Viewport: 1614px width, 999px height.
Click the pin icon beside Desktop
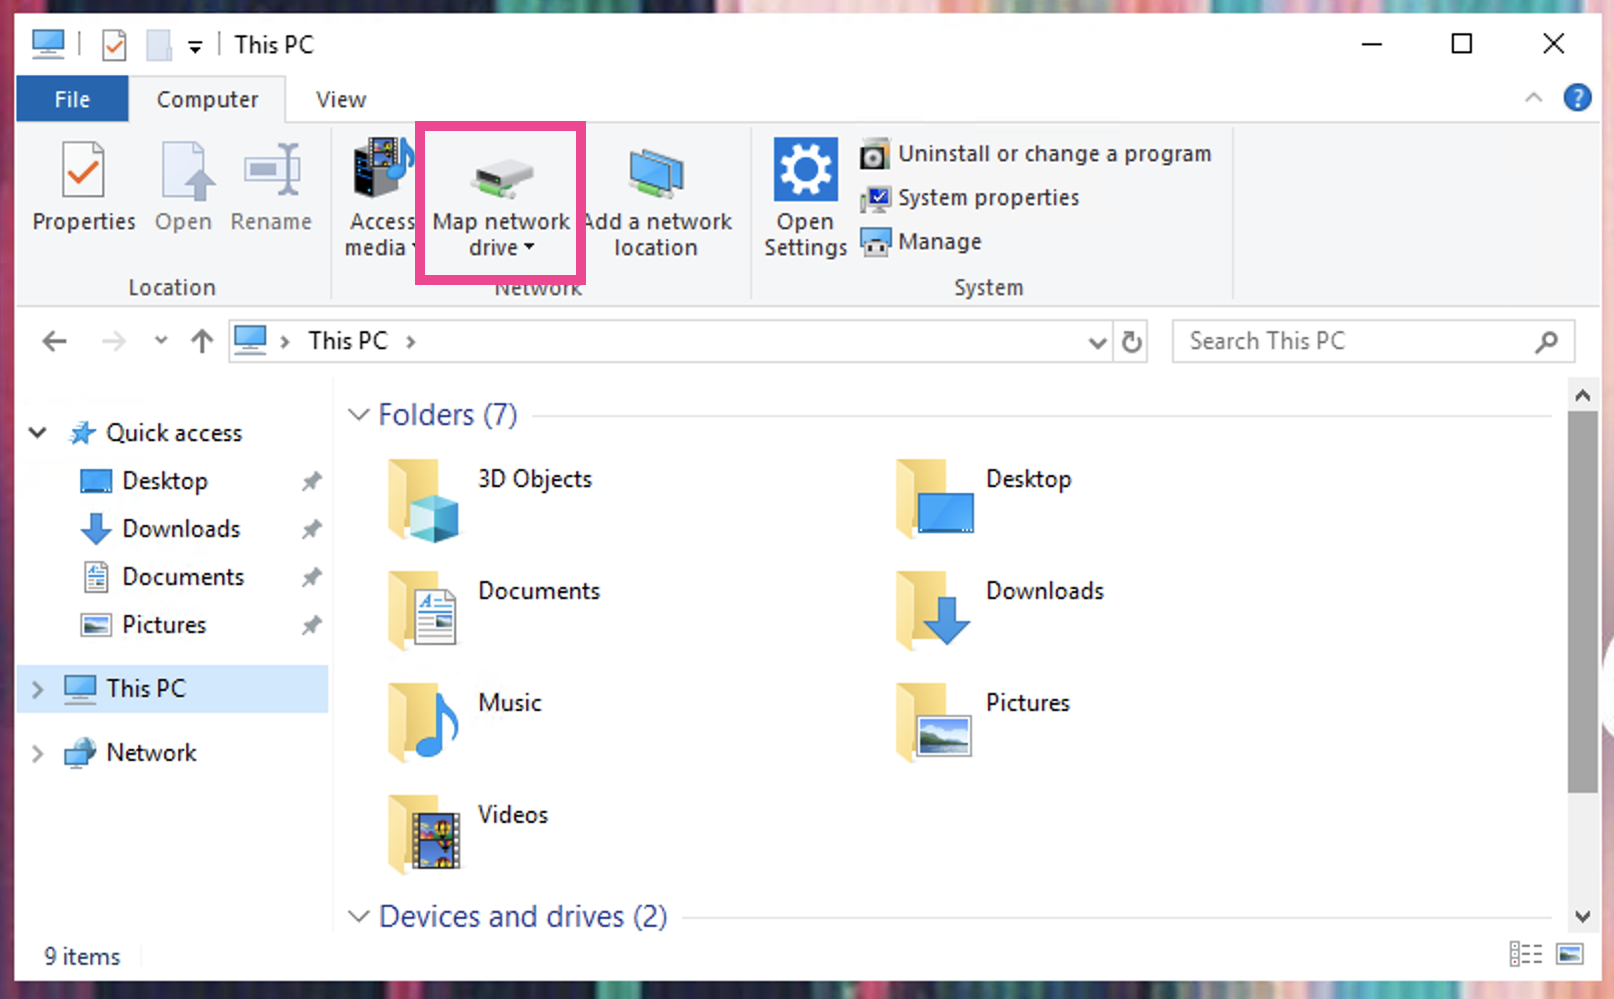pos(312,481)
